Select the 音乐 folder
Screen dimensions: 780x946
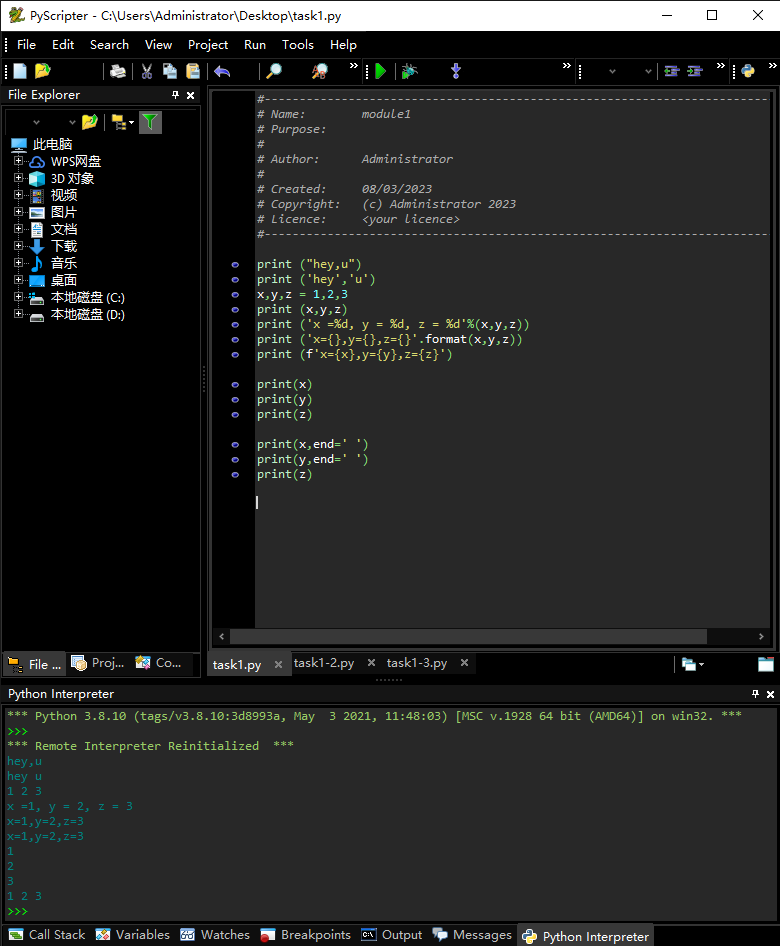pos(63,263)
